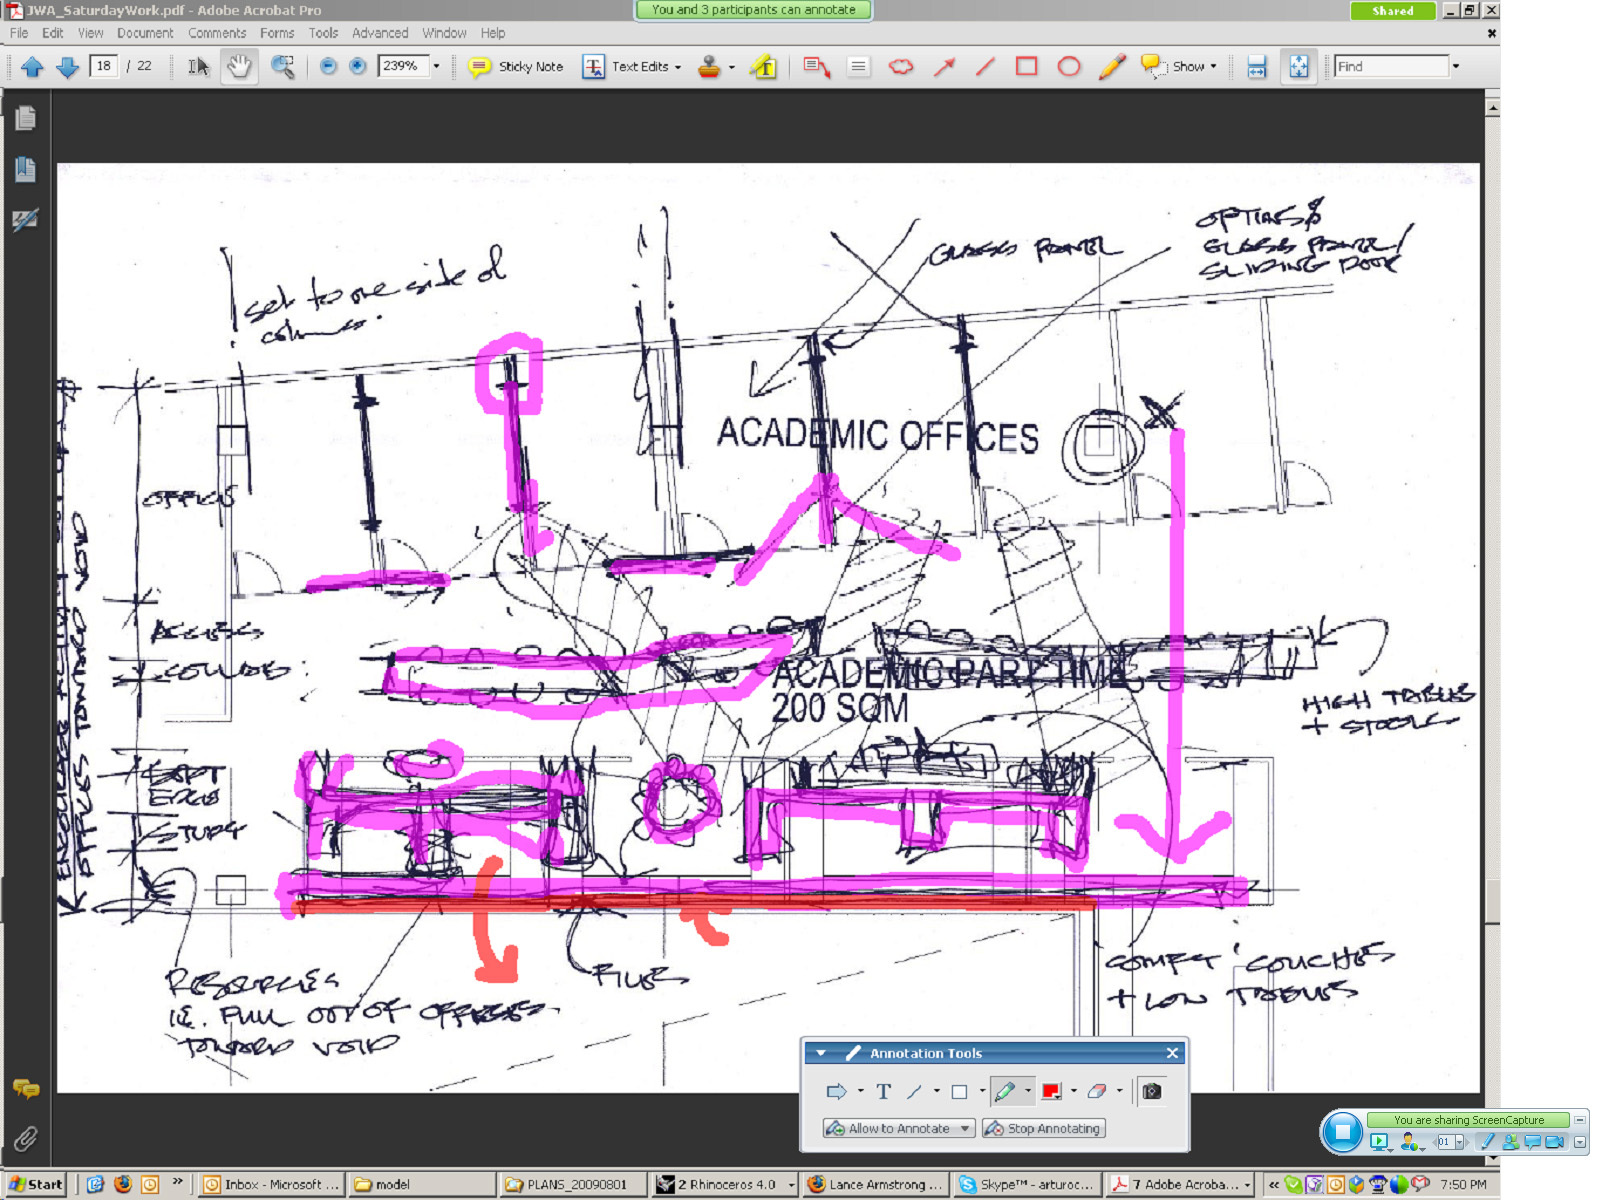Screen dimensions: 1600x1200
Task: Select the Highlight Text tool
Action: 764,67
